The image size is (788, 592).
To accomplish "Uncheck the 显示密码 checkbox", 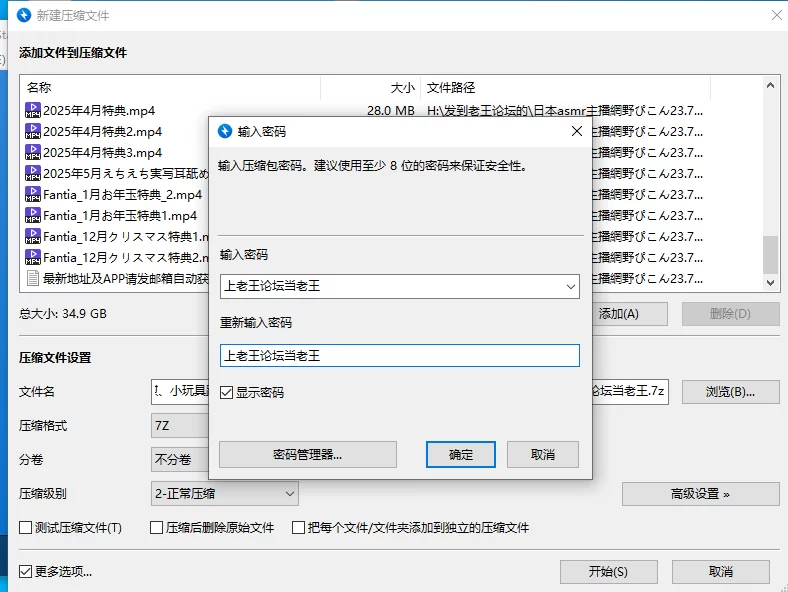I will pyautogui.click(x=227, y=393).
